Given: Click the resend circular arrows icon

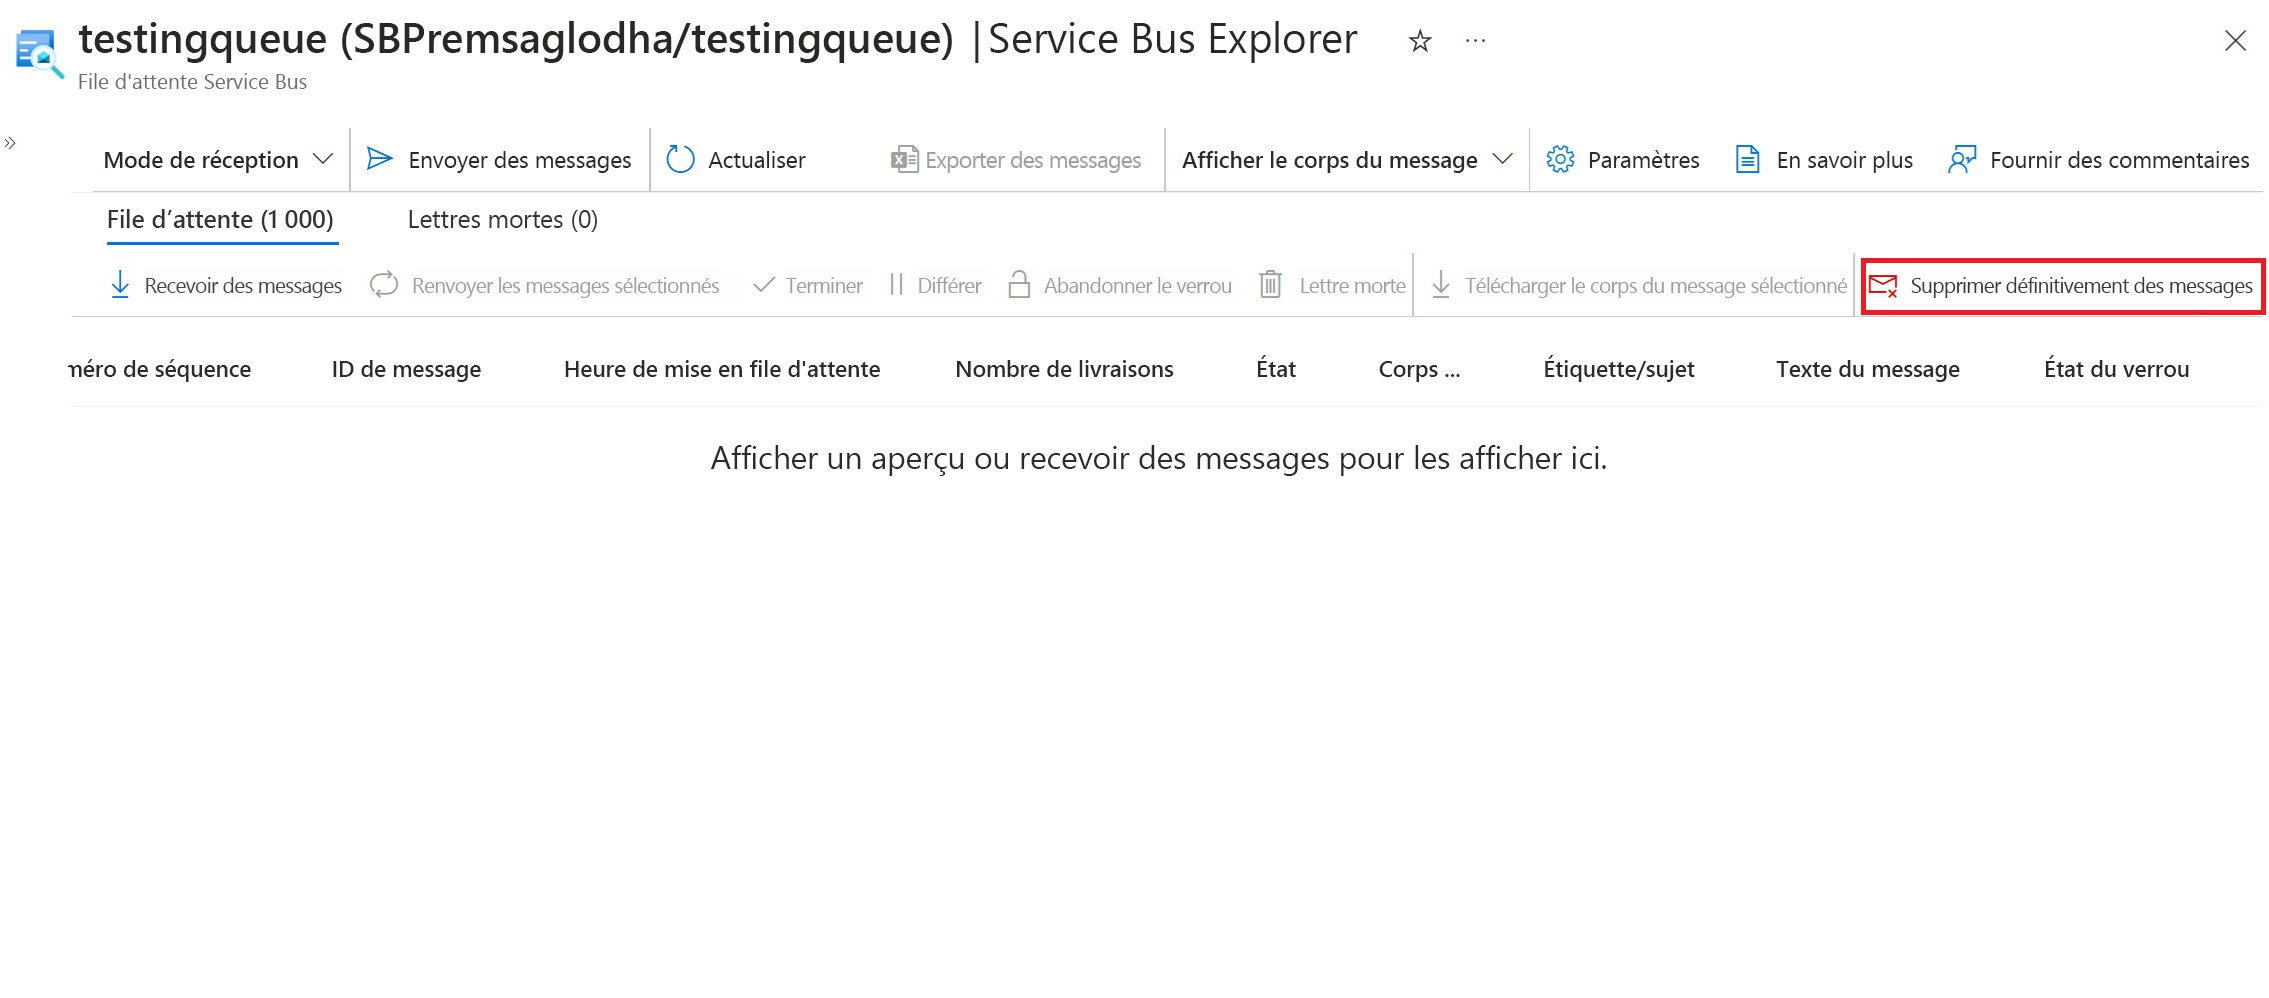Looking at the screenshot, I should [x=384, y=285].
